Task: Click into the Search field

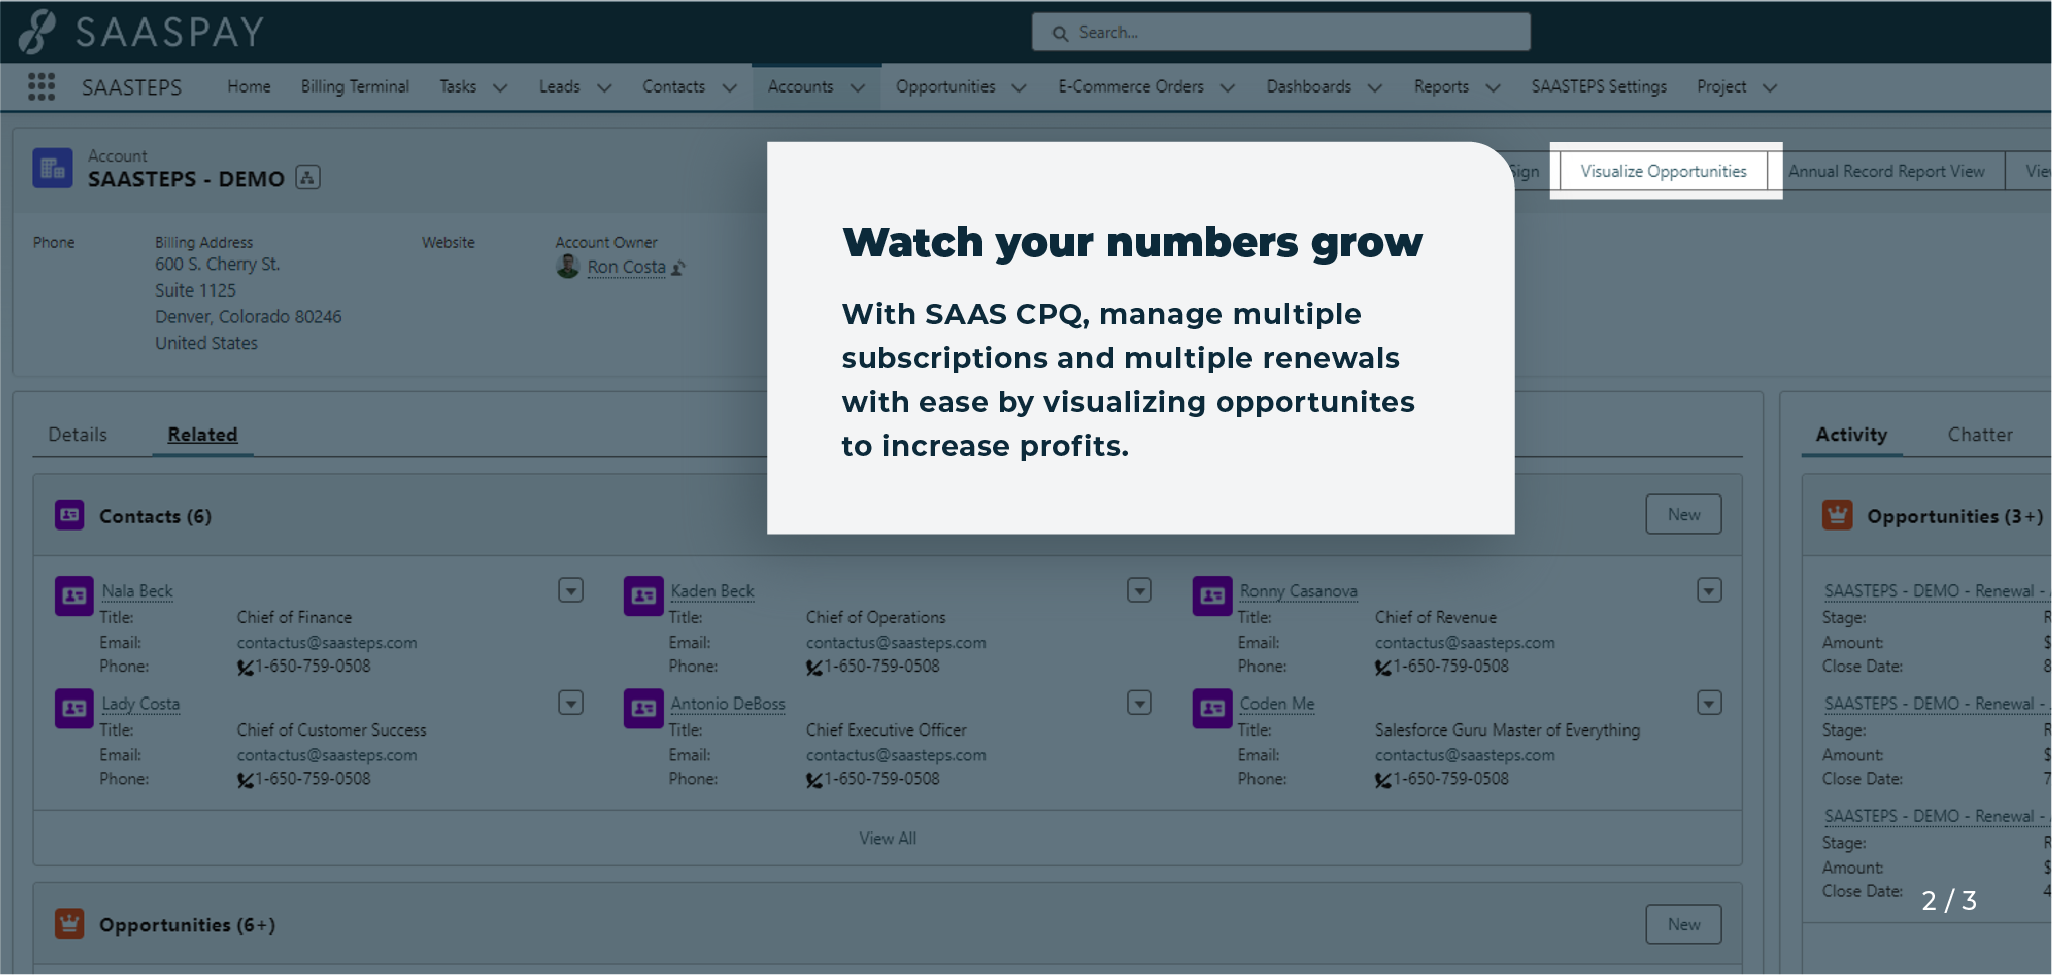Action: 1281,32
